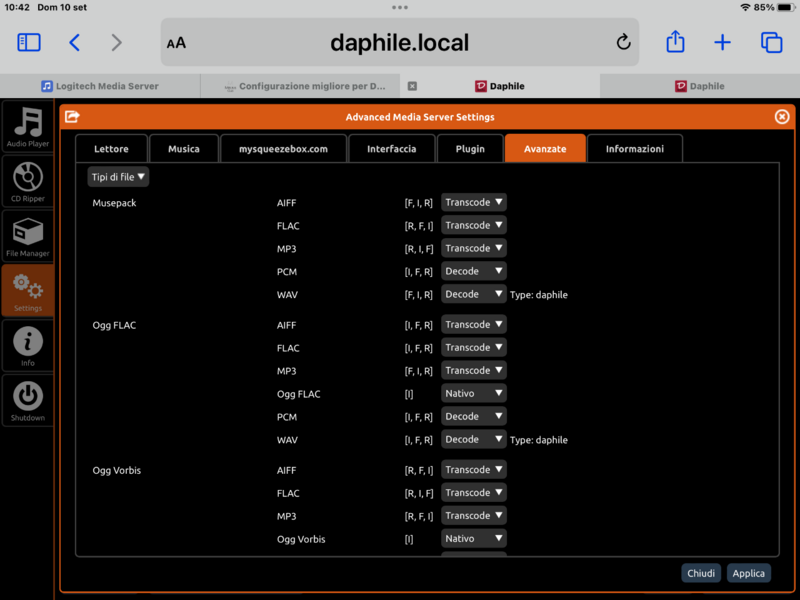Viewport: 800px width, 600px height.
Task: Switch to the Informazioni tab
Action: pos(634,149)
